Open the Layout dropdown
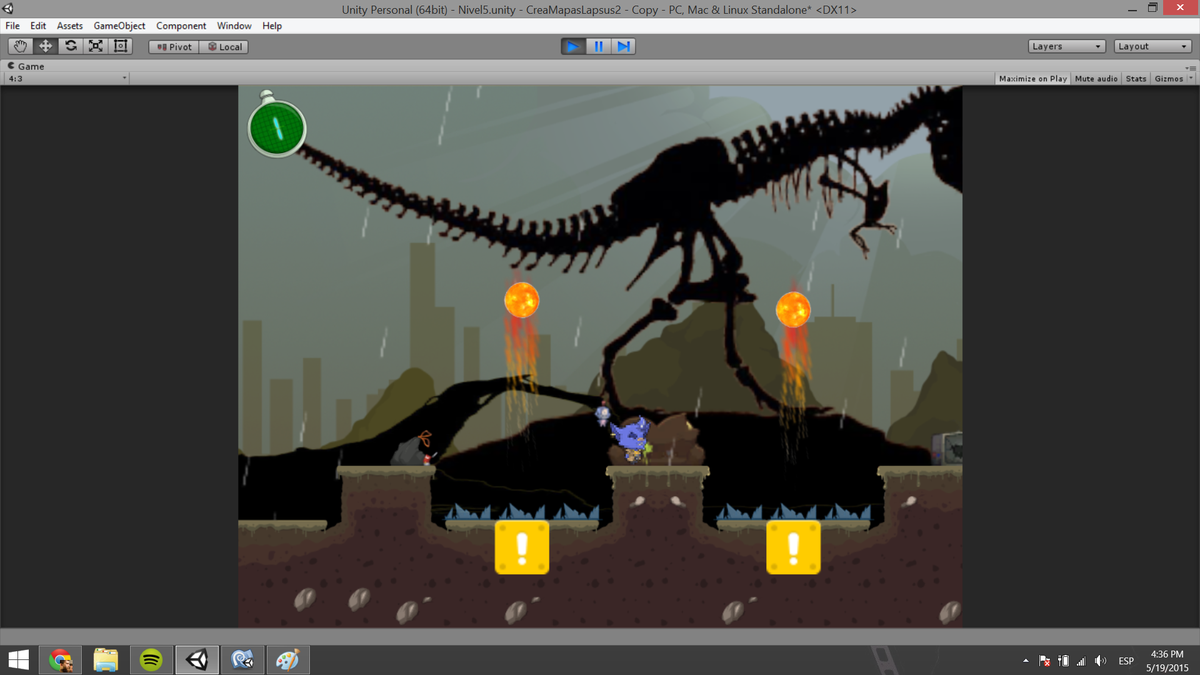The image size is (1200, 675). pyautogui.click(x=1153, y=46)
